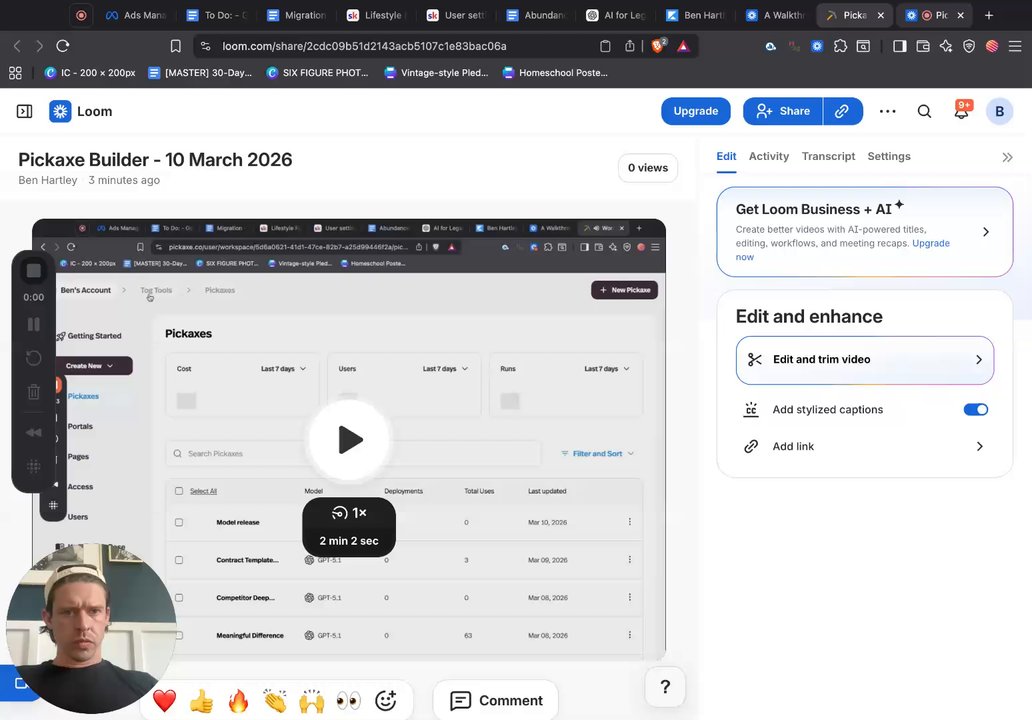
Task: Switch to the Migration browser tab
Action: click(x=296, y=15)
